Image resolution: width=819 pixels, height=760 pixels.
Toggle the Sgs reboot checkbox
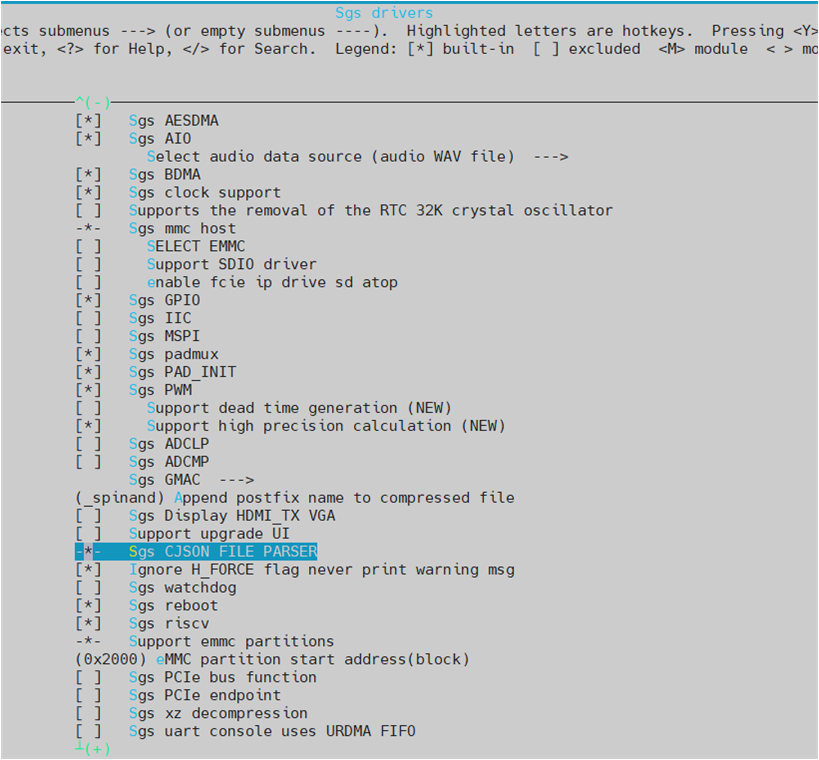[x=88, y=606]
